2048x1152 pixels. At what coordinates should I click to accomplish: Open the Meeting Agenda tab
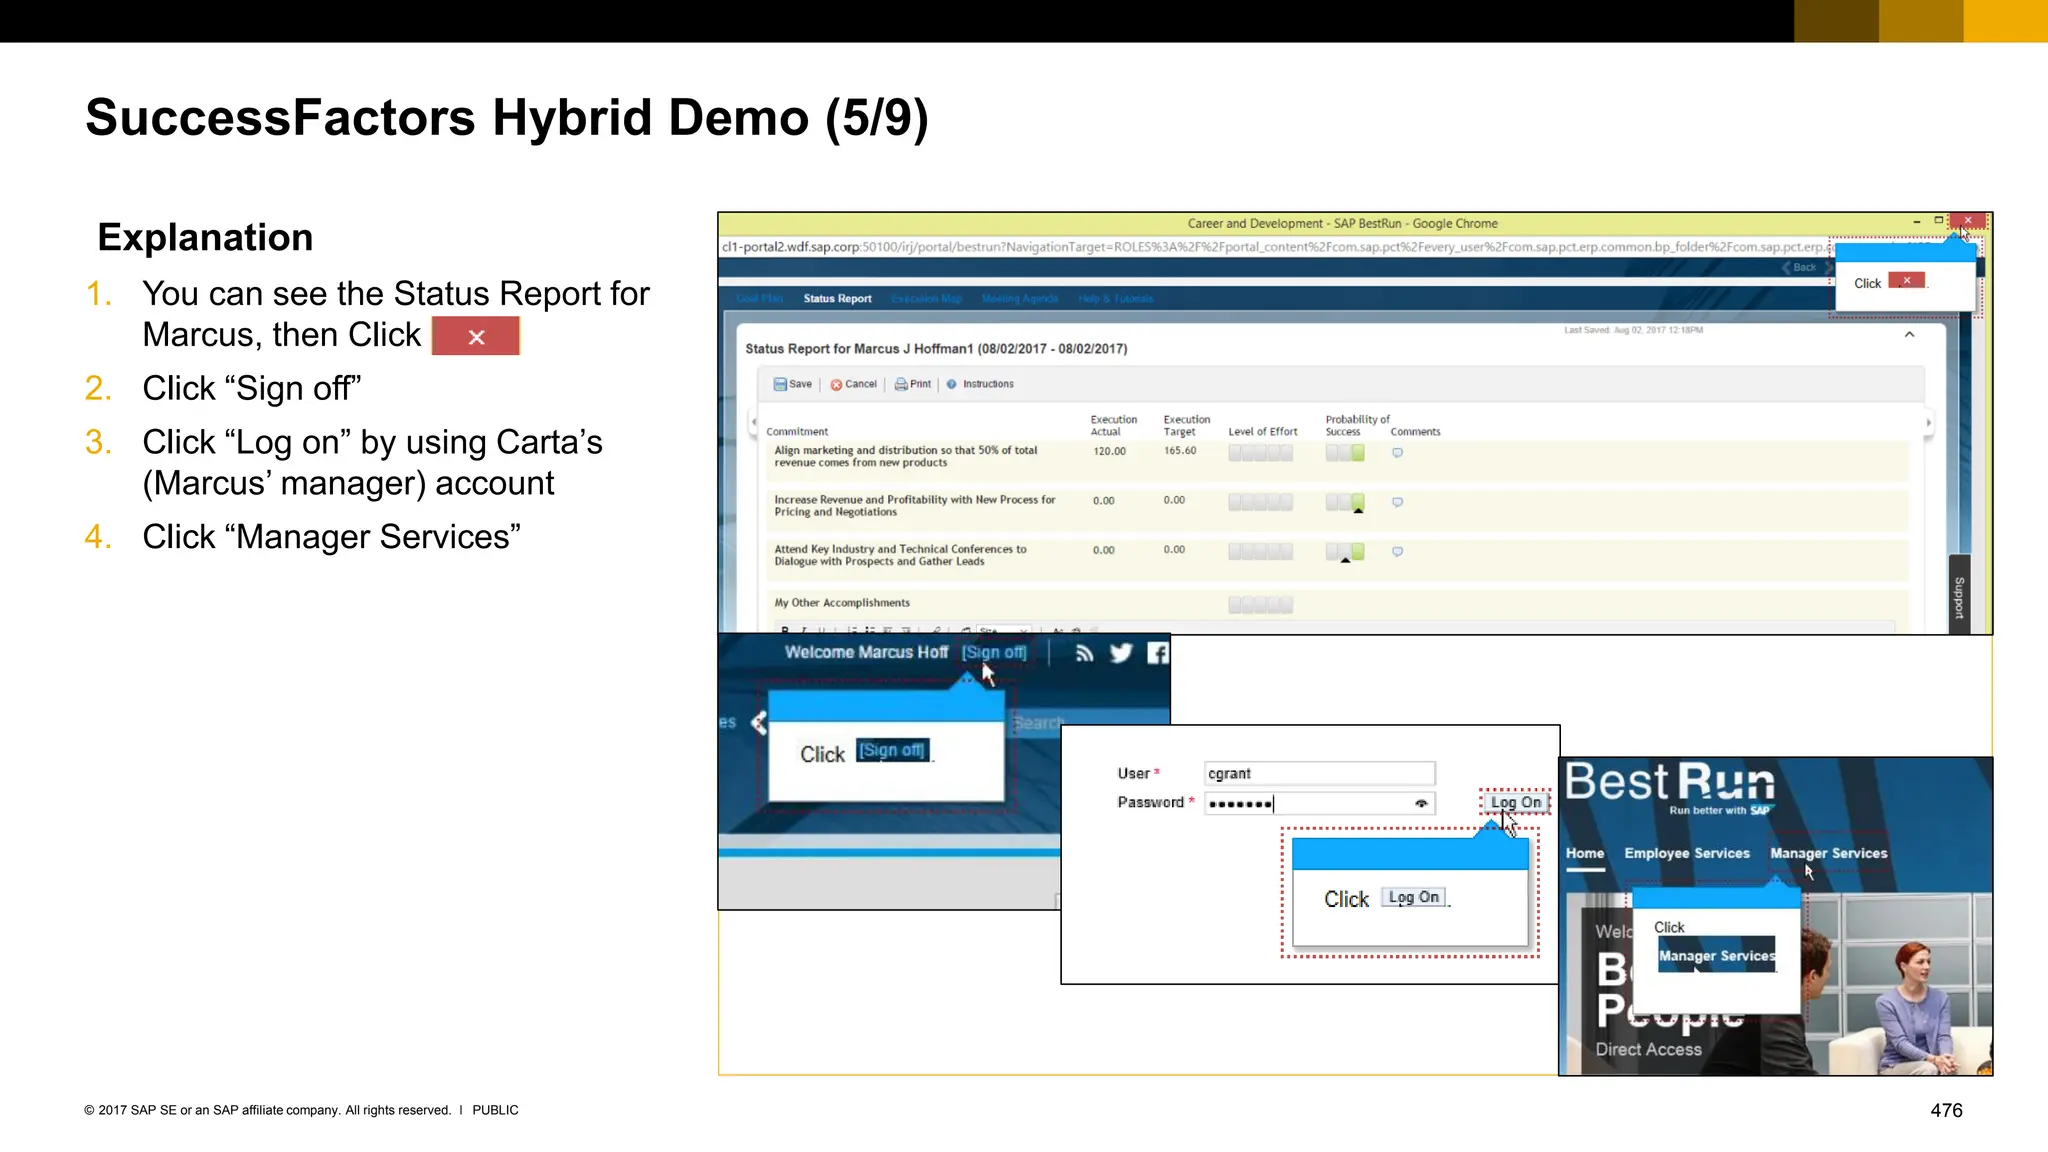(1020, 299)
